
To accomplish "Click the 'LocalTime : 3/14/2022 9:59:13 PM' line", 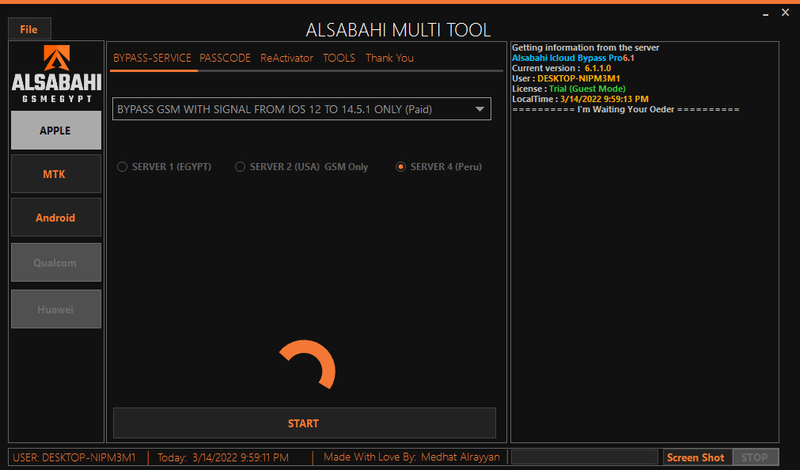I will (580, 99).
